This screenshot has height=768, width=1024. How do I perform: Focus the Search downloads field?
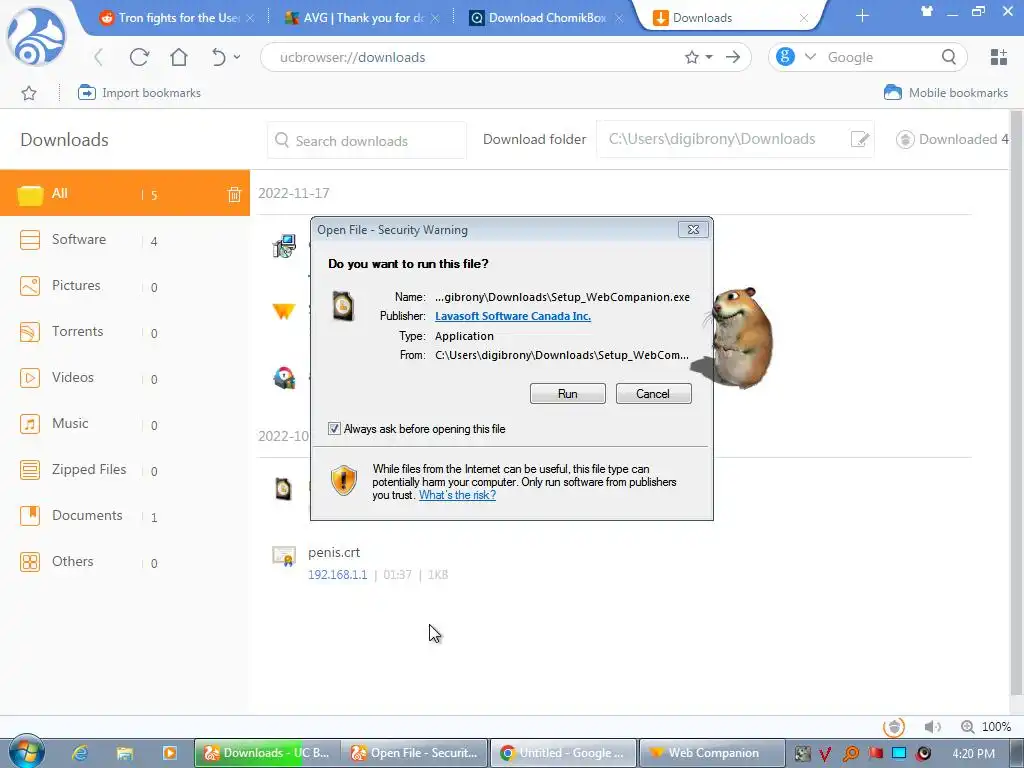click(x=367, y=140)
